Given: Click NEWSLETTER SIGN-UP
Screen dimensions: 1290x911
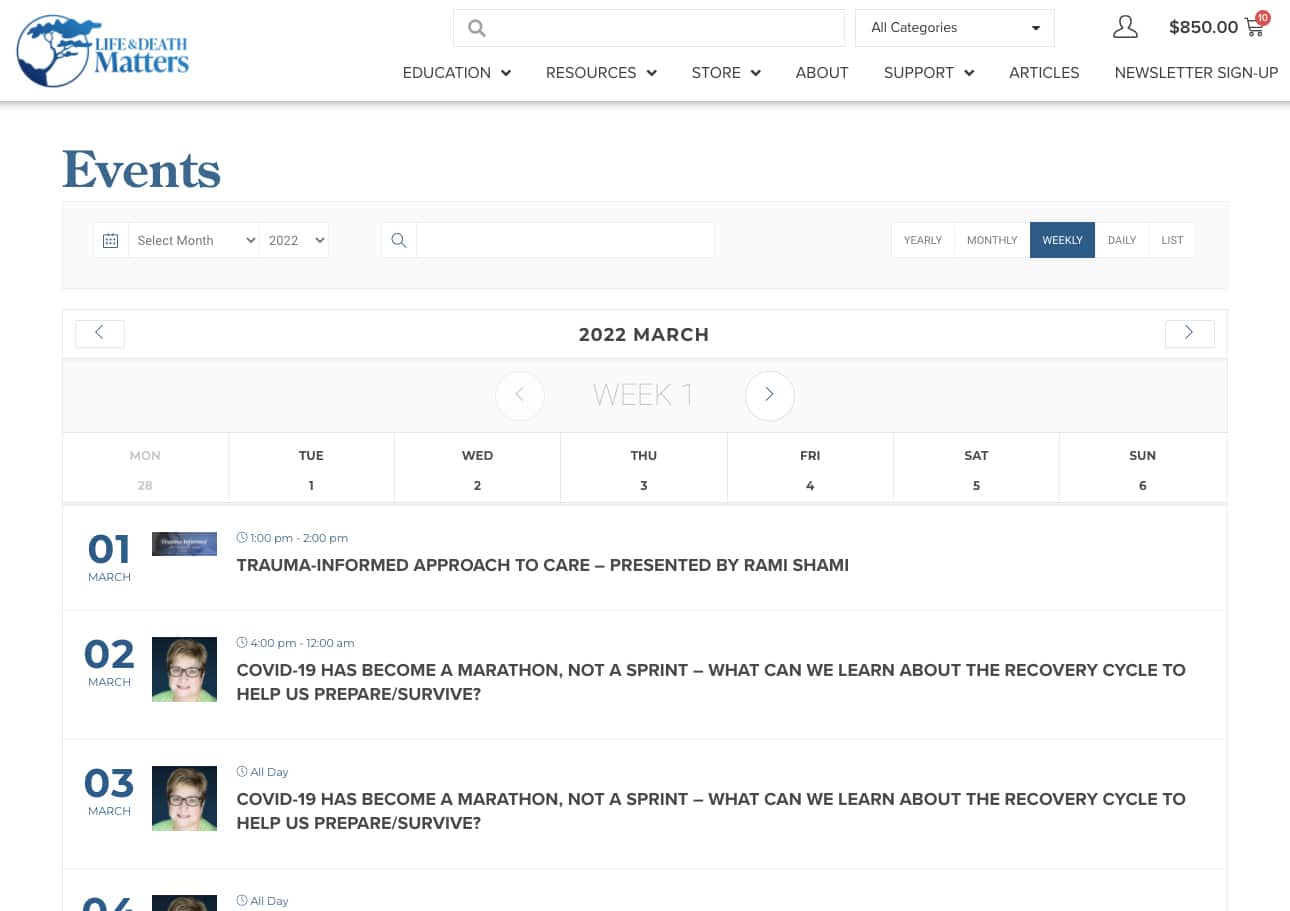Looking at the screenshot, I should click(1196, 73).
